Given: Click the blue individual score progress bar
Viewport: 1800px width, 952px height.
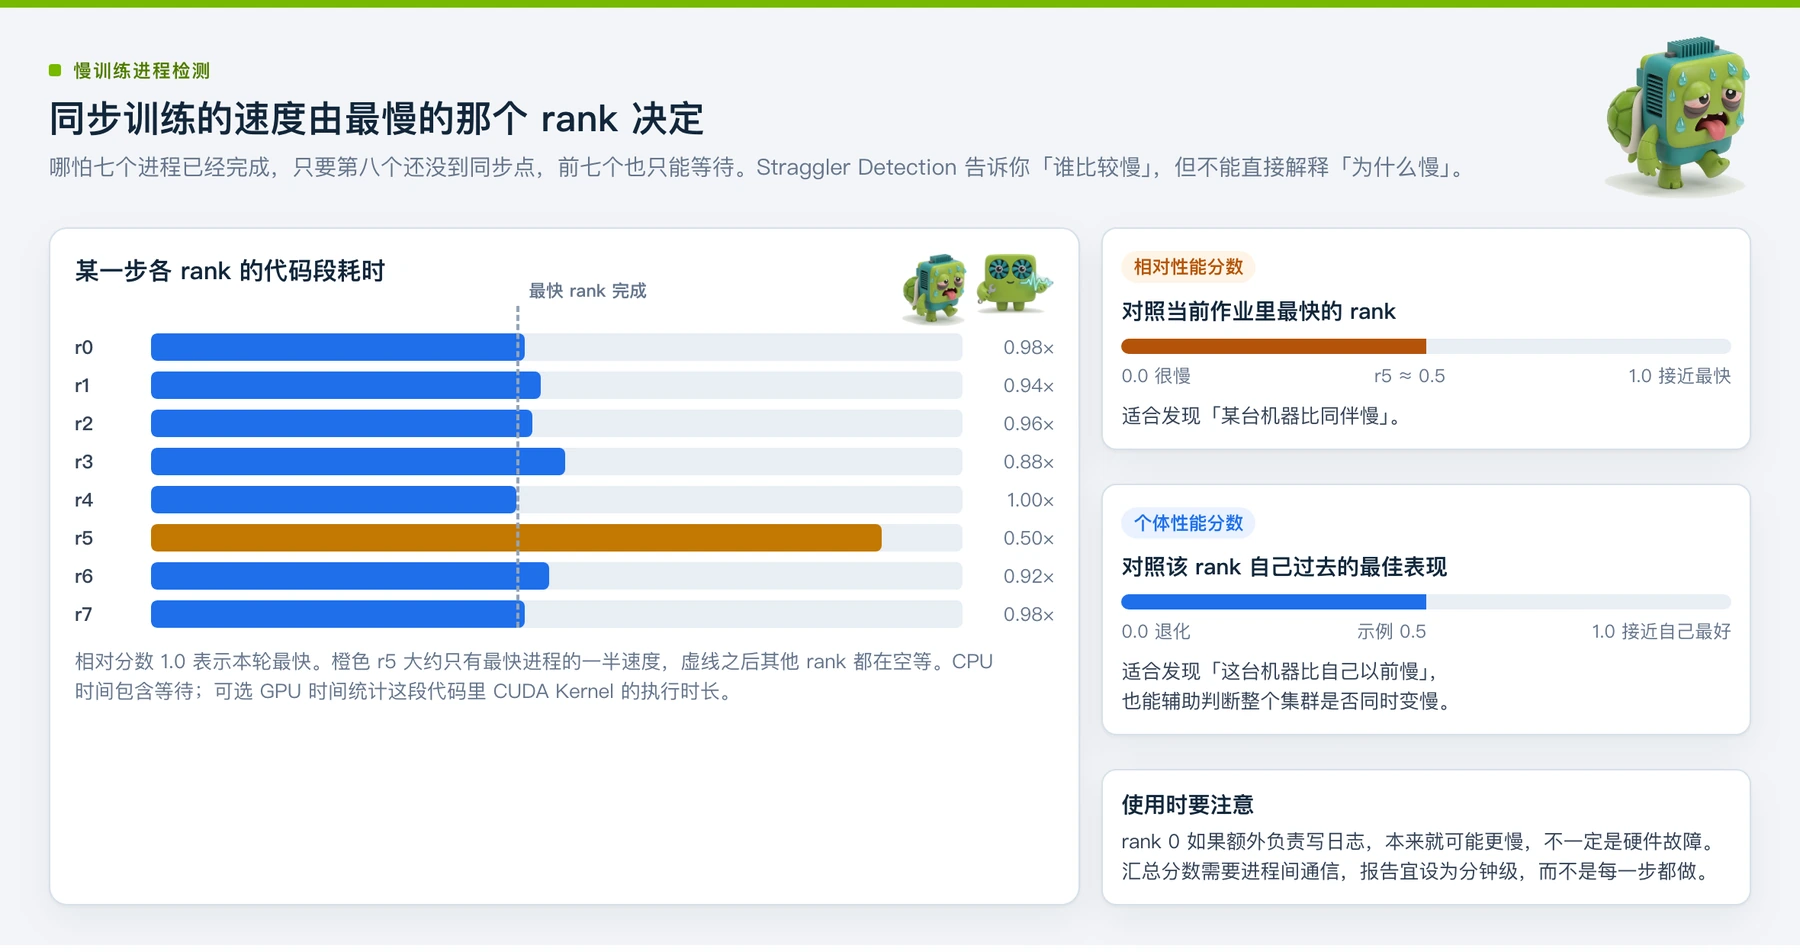Looking at the screenshot, I should coord(1274,602).
